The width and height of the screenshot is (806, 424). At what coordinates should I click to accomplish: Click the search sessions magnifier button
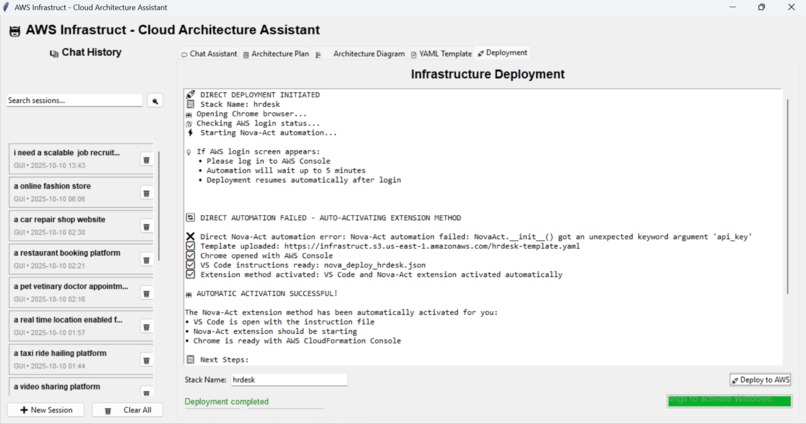coord(155,101)
